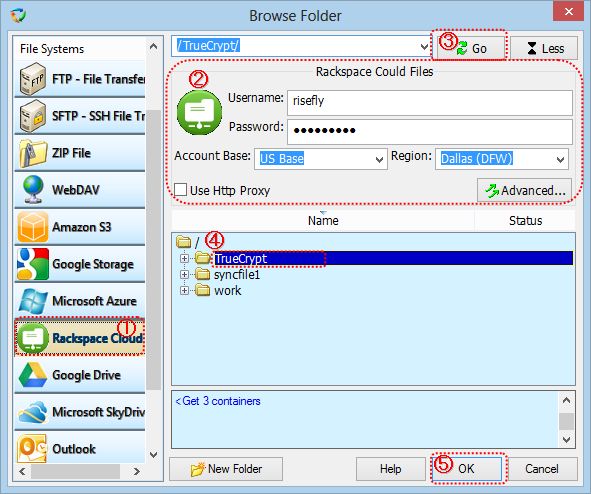The height and width of the screenshot is (494, 591).
Task: Open the Region dropdown
Action: 561,159
